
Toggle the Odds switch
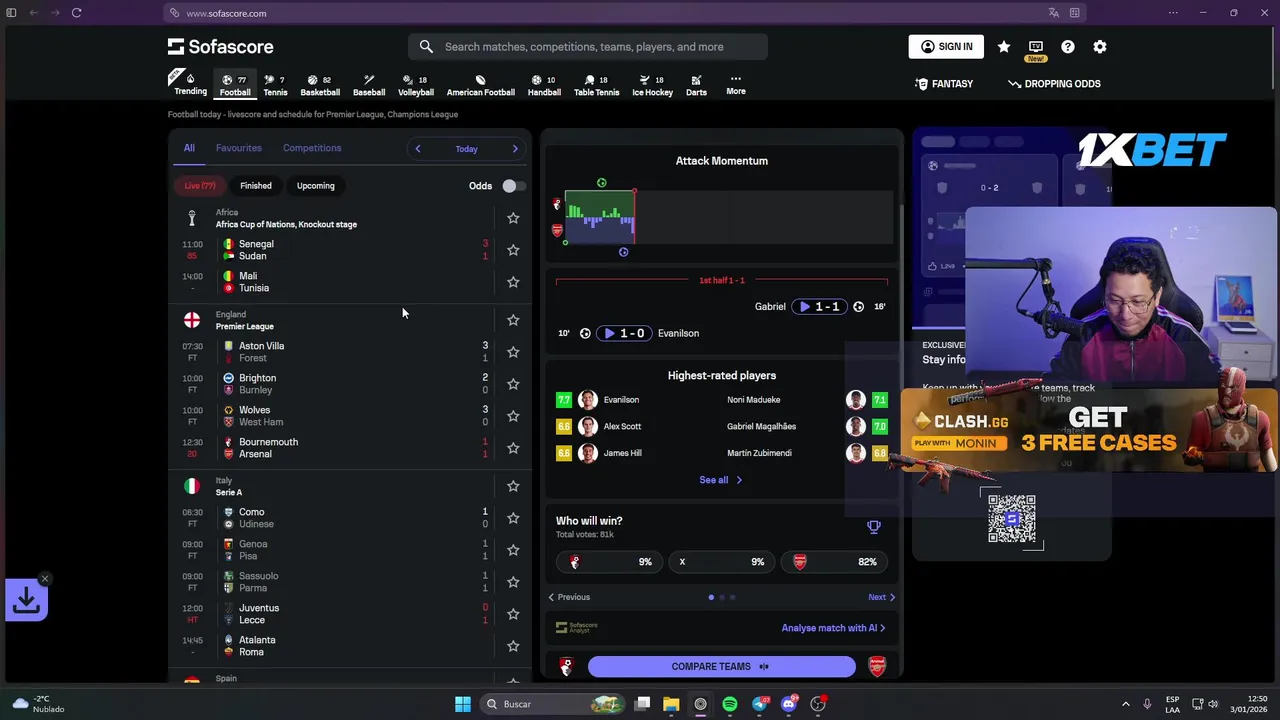513,186
